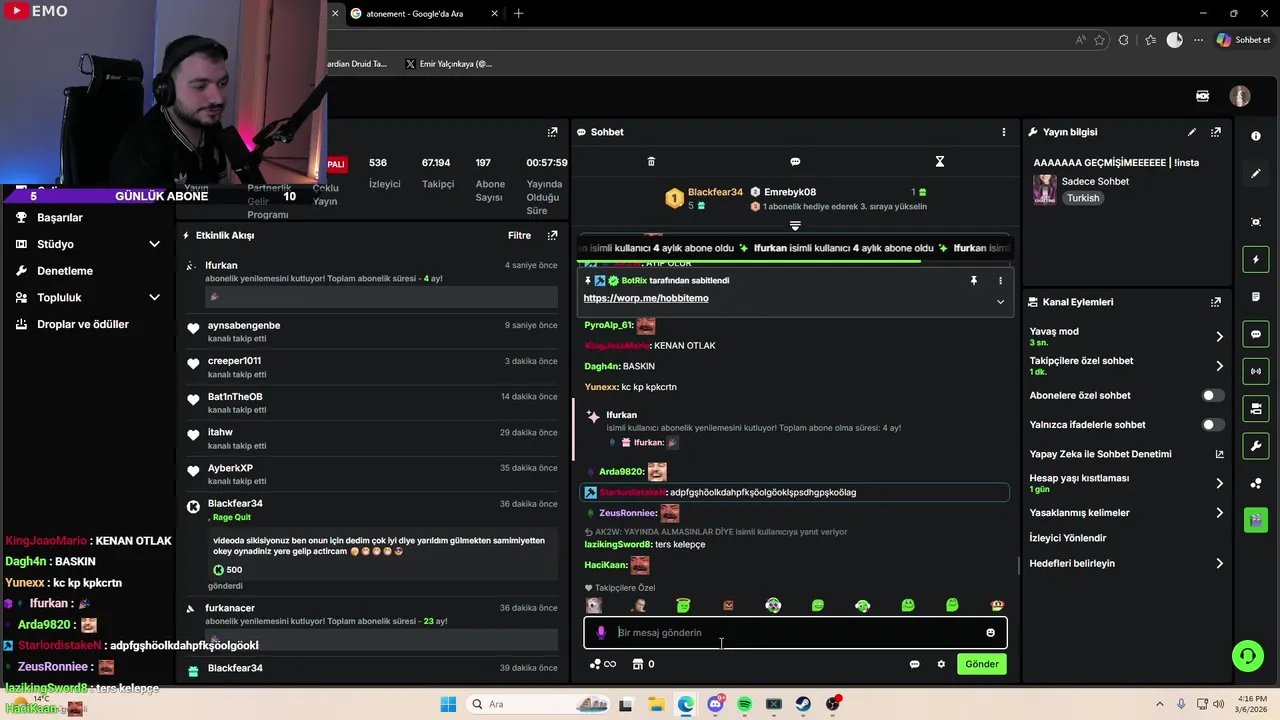Click the screen capture icon in right sidebar
The height and width of the screenshot is (720, 1280).
tap(1256, 222)
